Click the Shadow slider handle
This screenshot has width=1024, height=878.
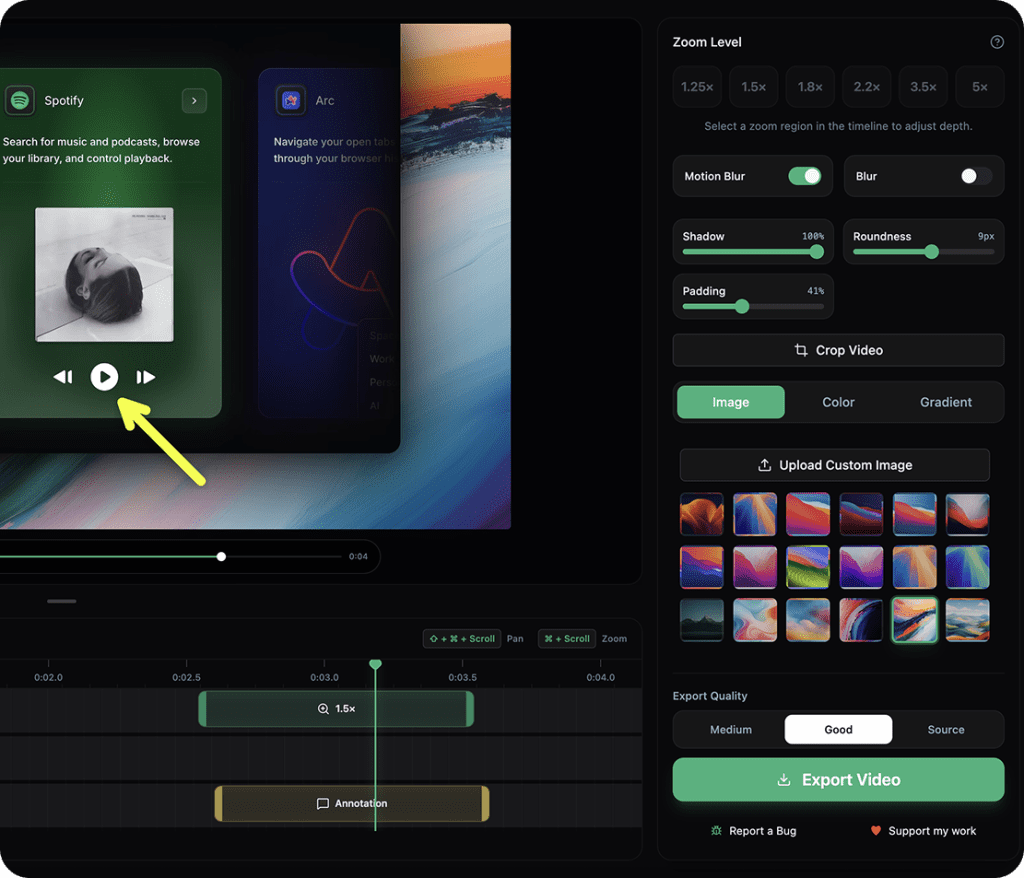coord(816,253)
